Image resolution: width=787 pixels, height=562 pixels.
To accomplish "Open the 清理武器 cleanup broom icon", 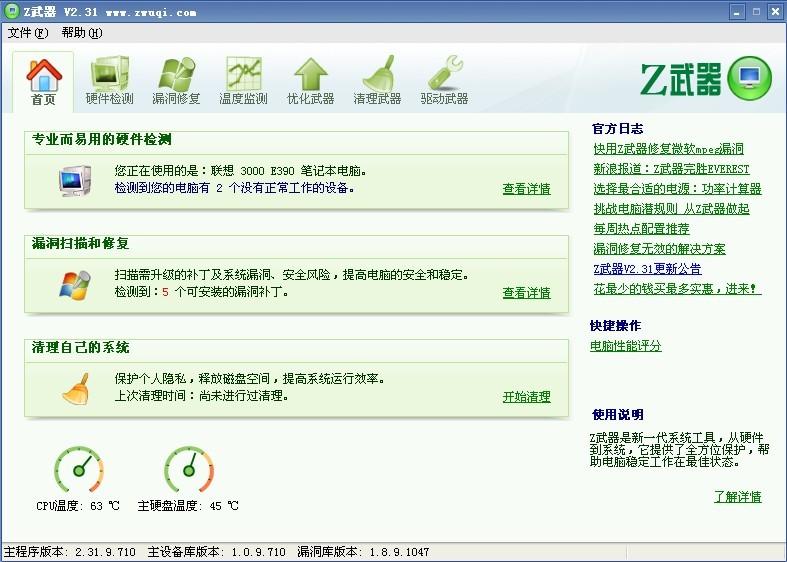I will tap(378, 73).
